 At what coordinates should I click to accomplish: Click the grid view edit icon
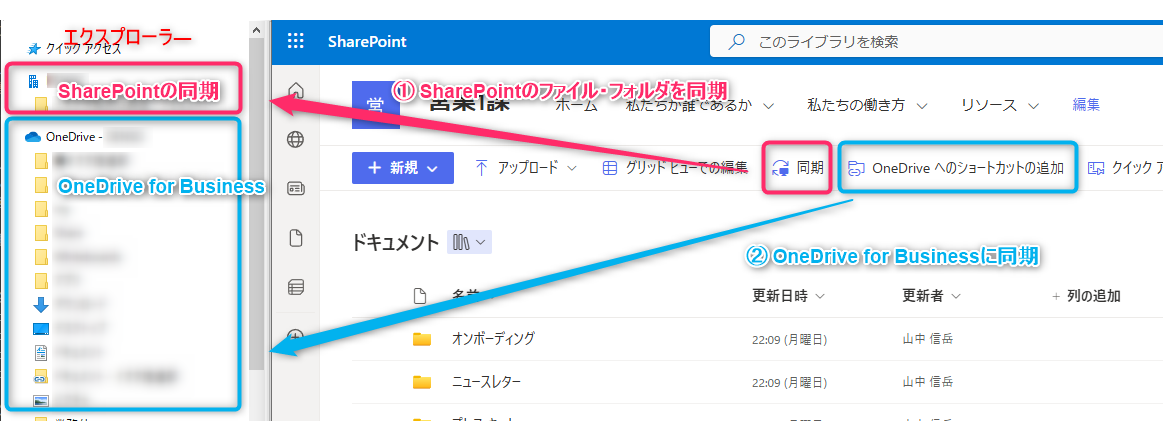(x=609, y=168)
